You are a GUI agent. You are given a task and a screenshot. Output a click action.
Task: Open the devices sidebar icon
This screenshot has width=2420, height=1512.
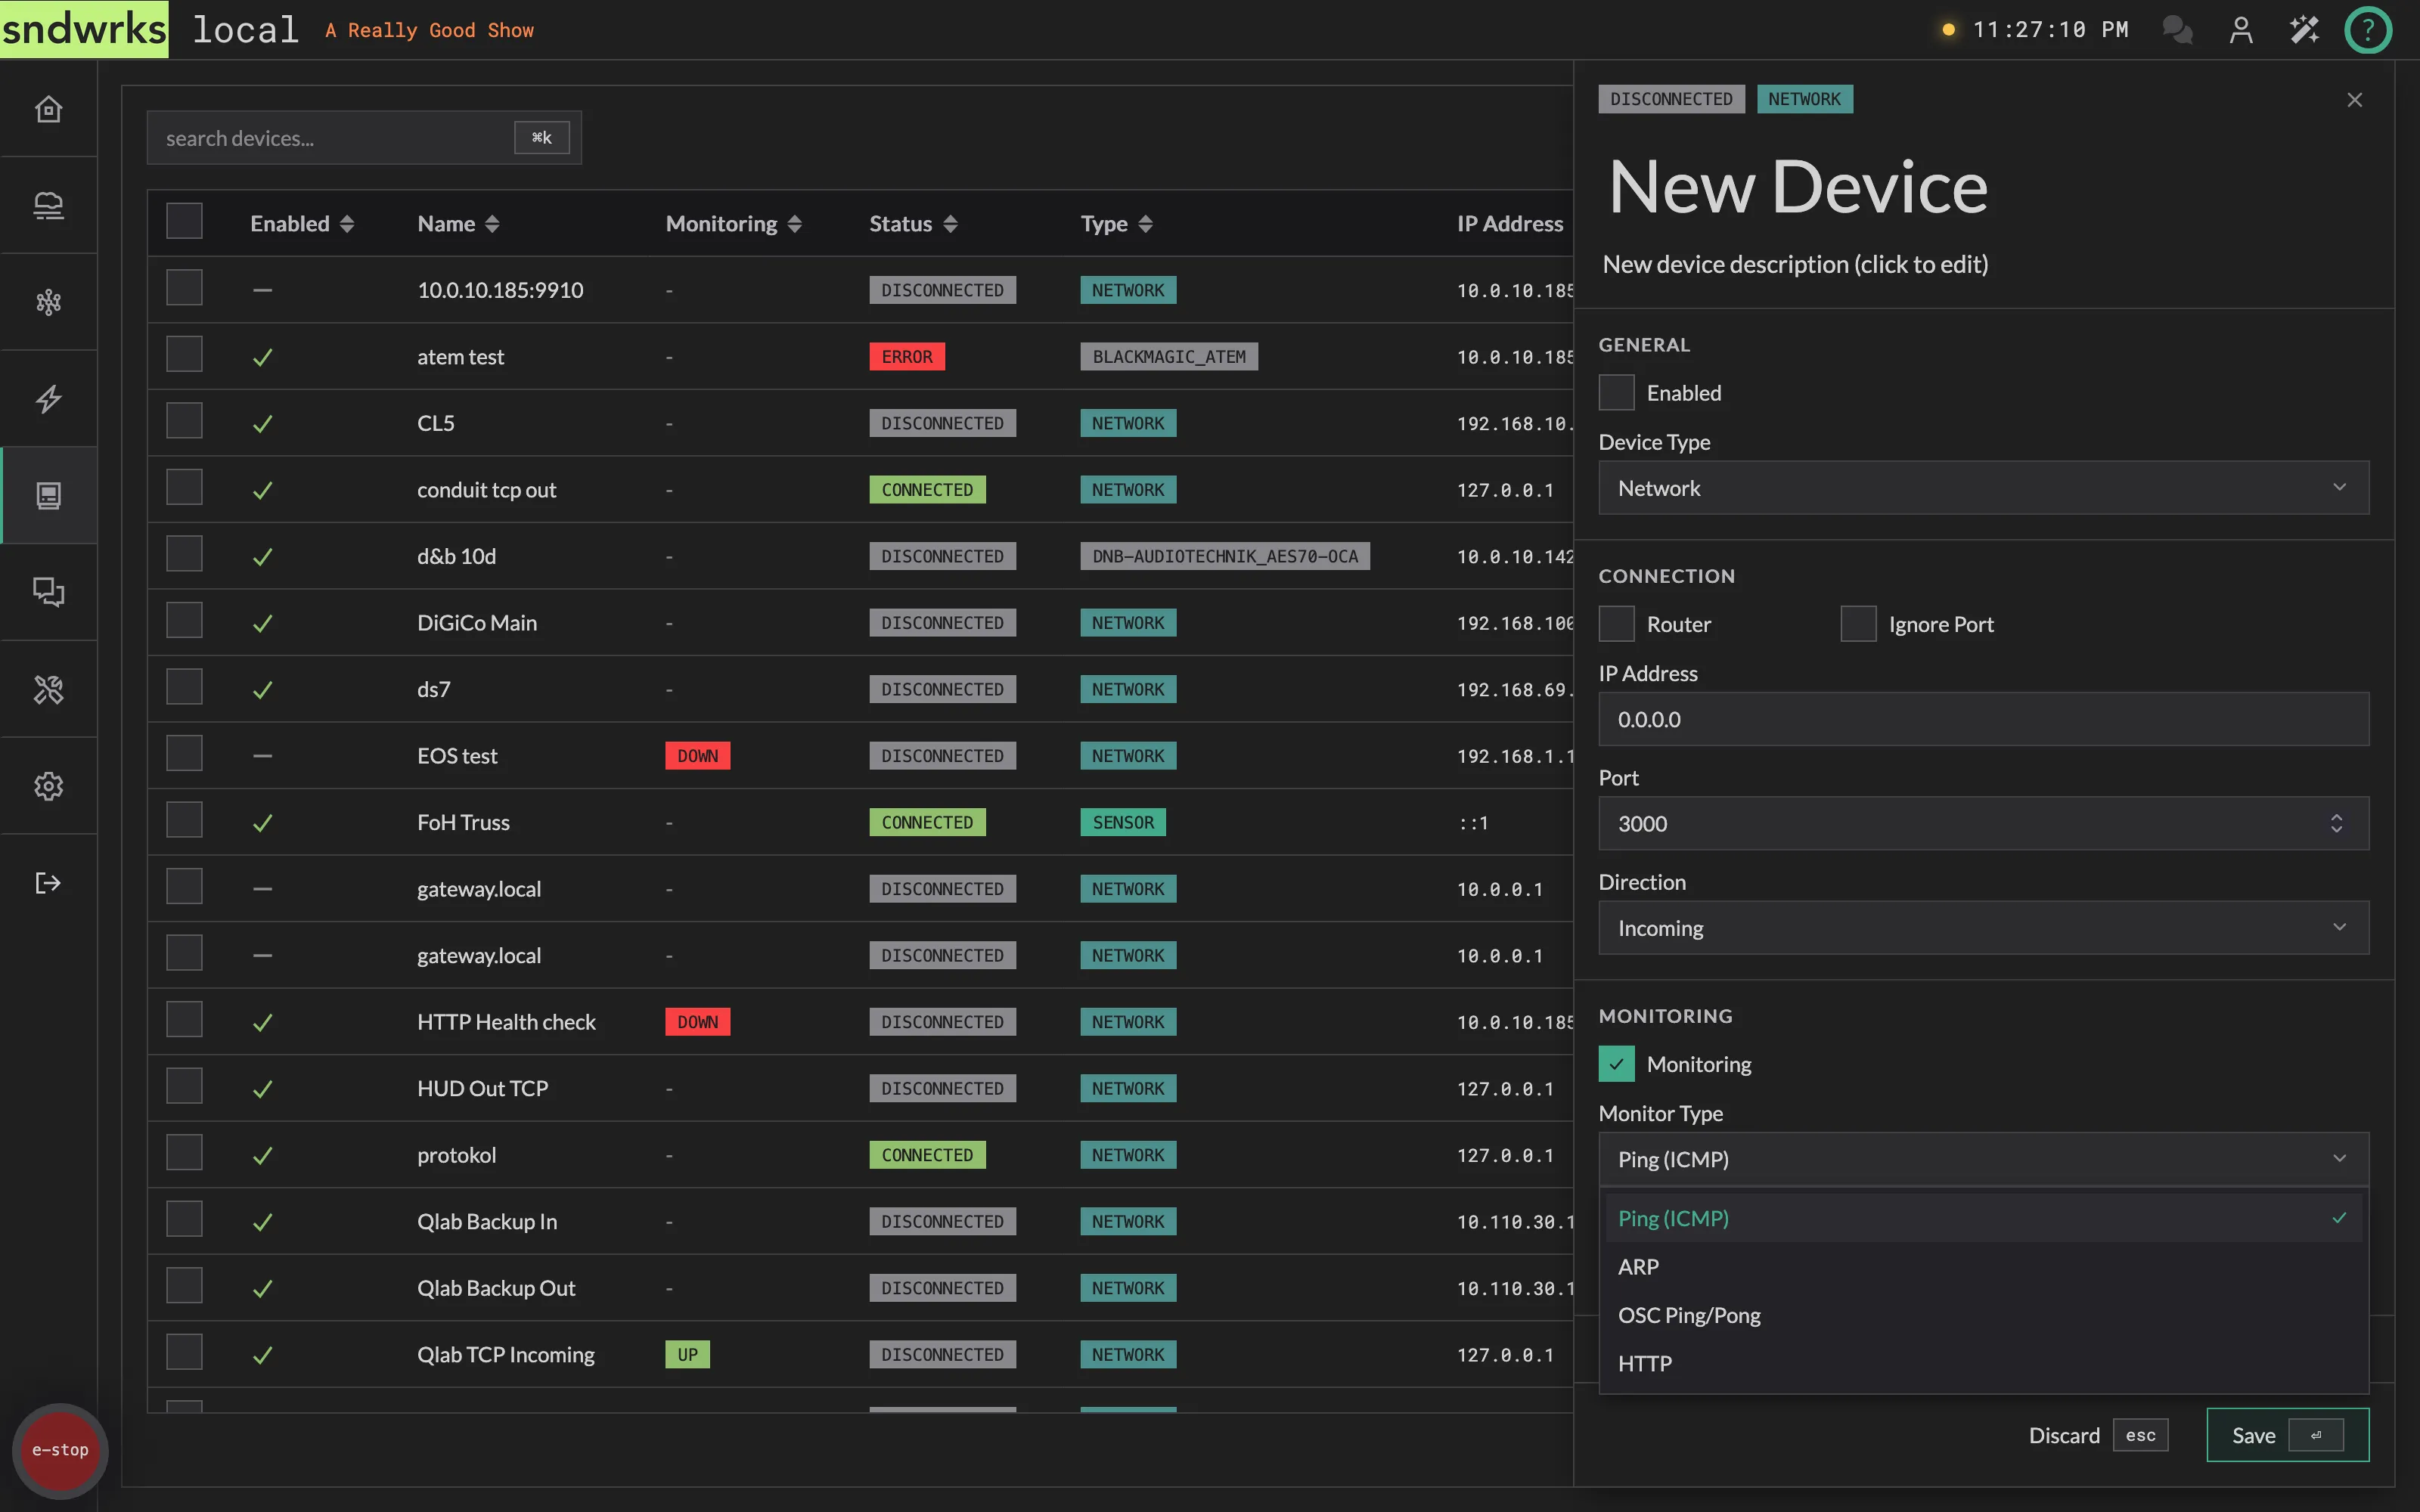[x=48, y=496]
